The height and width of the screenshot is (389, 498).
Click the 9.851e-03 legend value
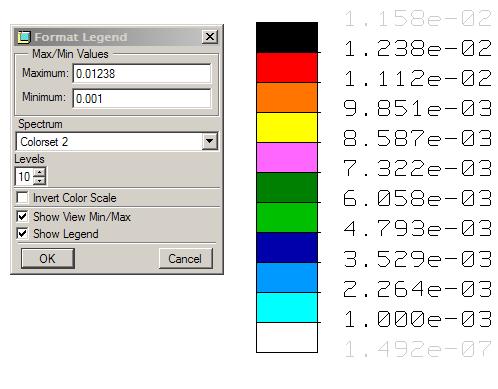pos(418,109)
